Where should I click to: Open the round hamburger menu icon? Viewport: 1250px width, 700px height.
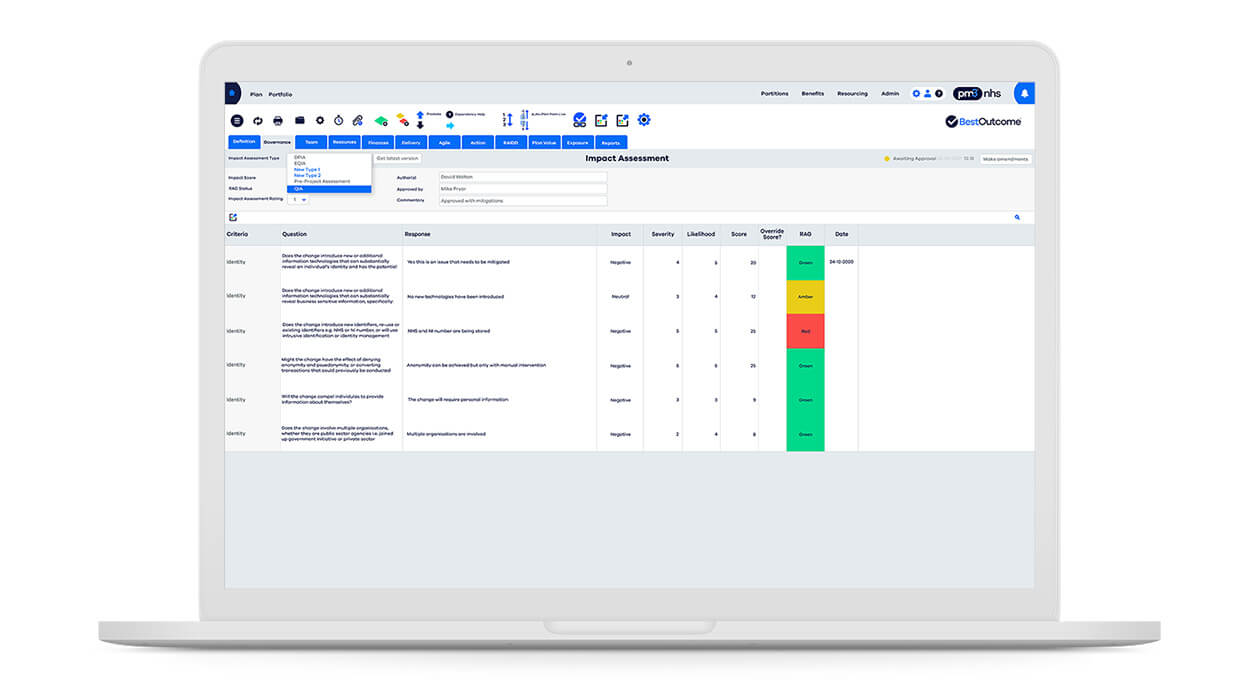click(237, 120)
